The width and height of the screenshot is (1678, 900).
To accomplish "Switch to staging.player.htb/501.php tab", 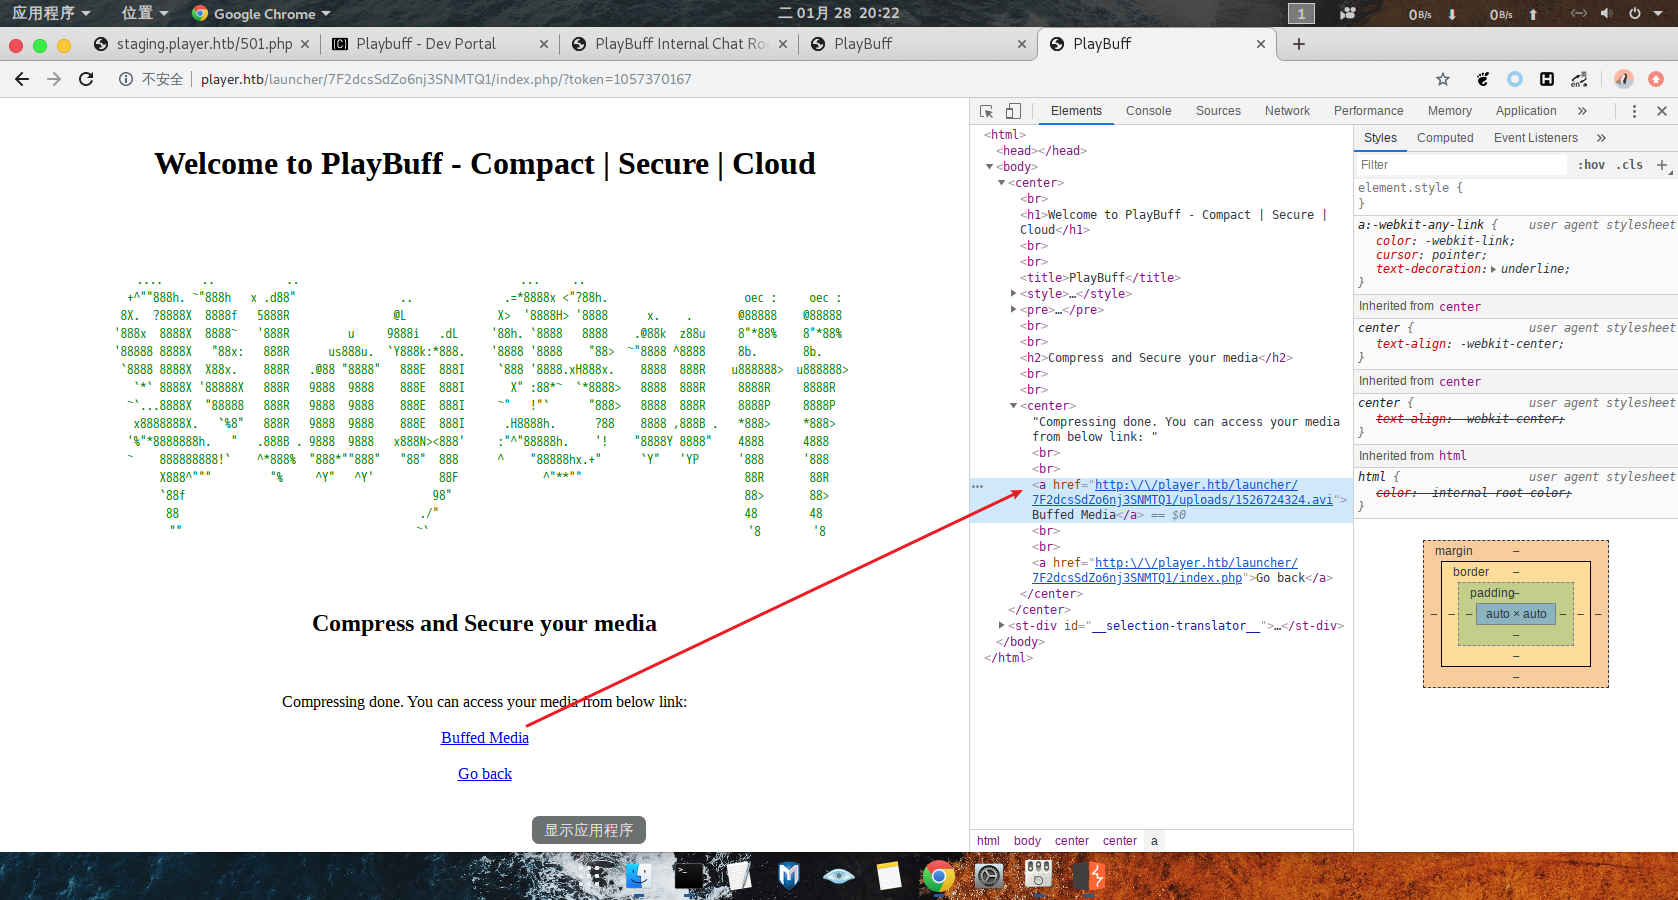I will (x=204, y=44).
